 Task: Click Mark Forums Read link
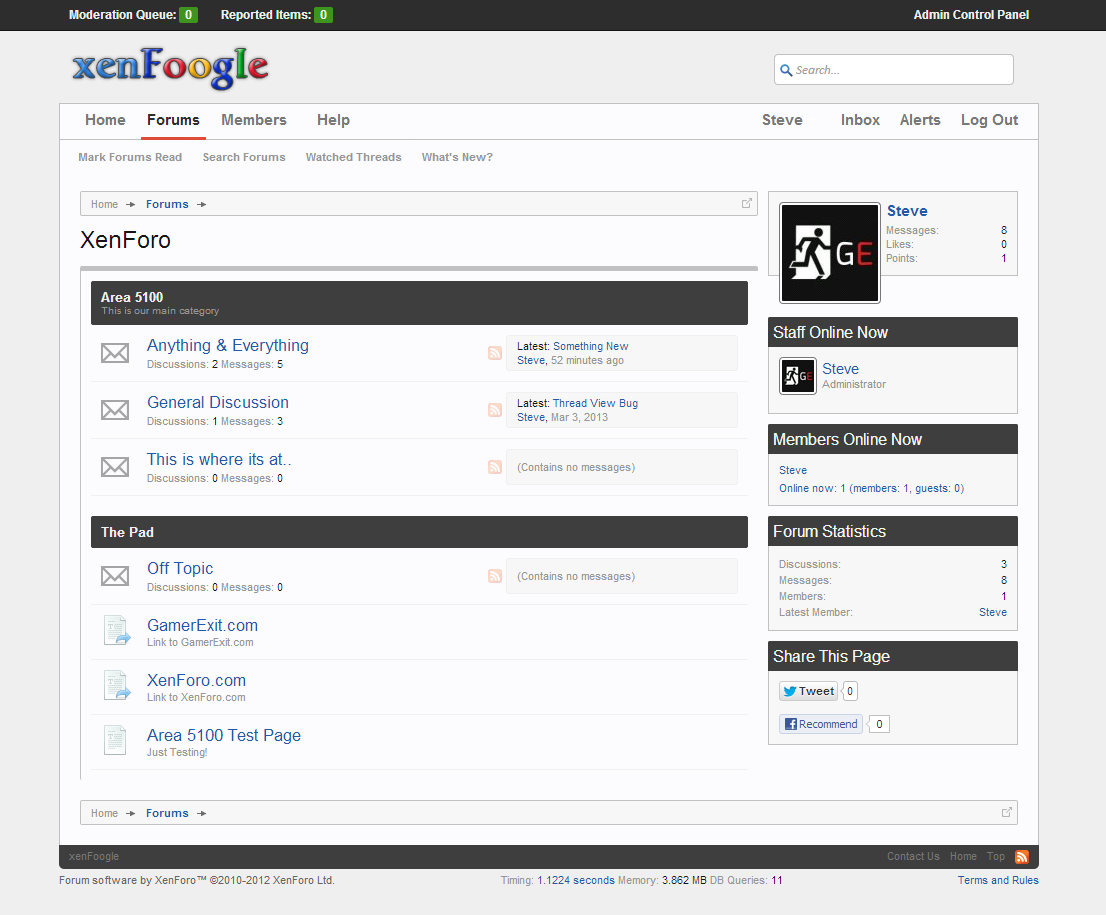coord(130,157)
